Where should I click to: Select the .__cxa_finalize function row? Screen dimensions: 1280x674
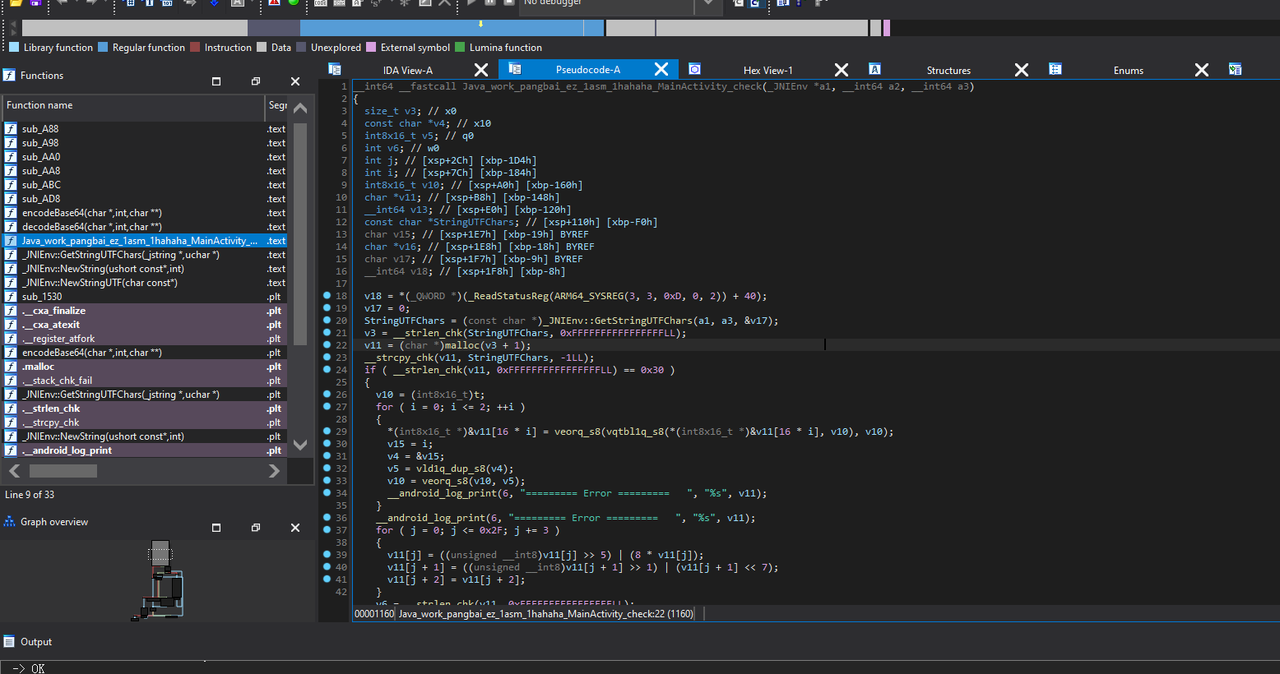145,311
